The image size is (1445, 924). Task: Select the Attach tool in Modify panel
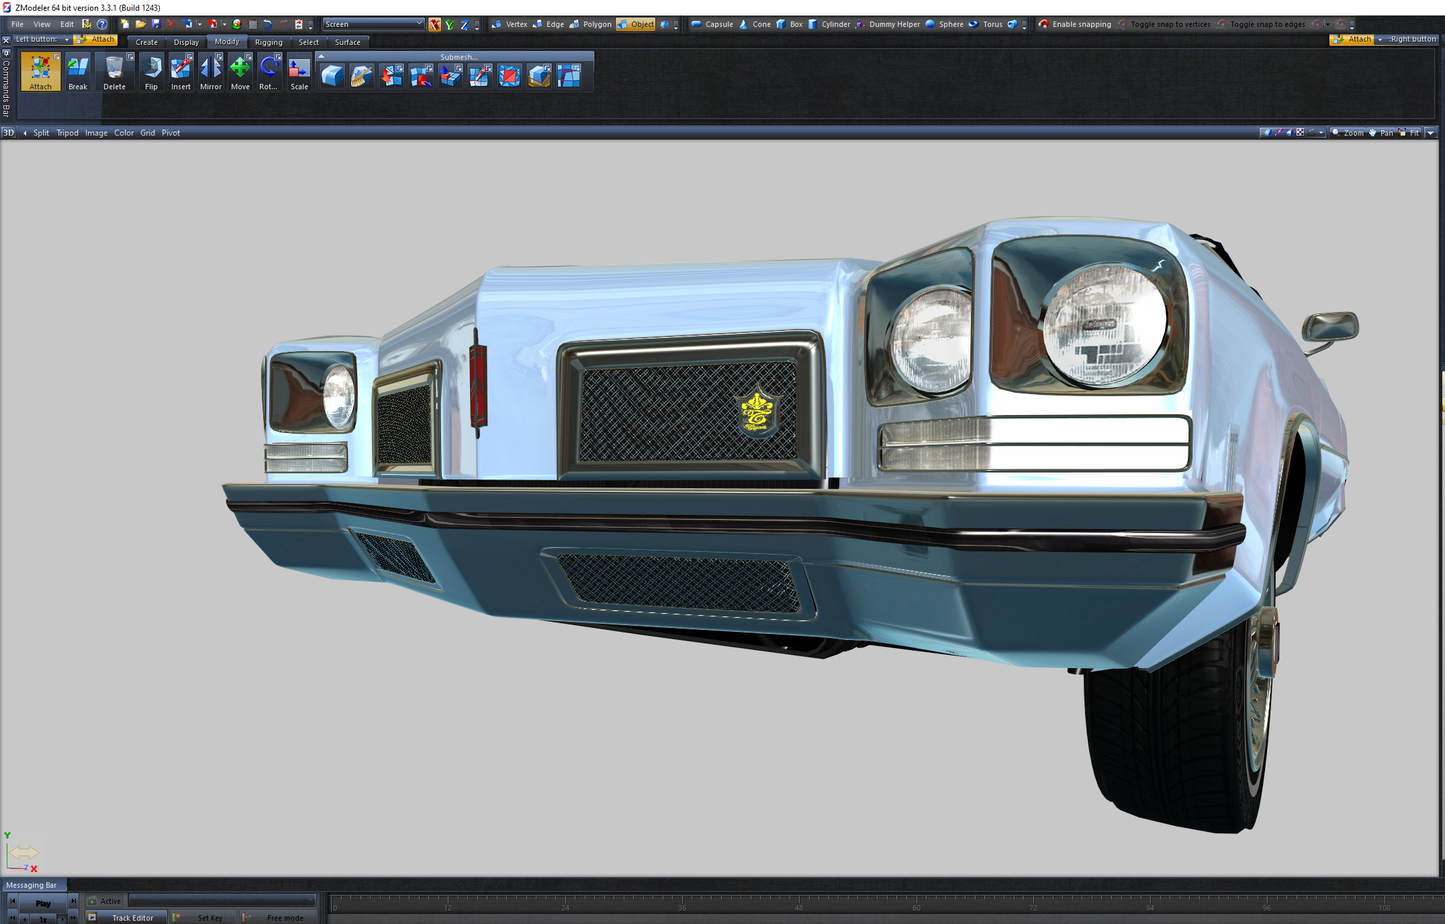[40, 72]
